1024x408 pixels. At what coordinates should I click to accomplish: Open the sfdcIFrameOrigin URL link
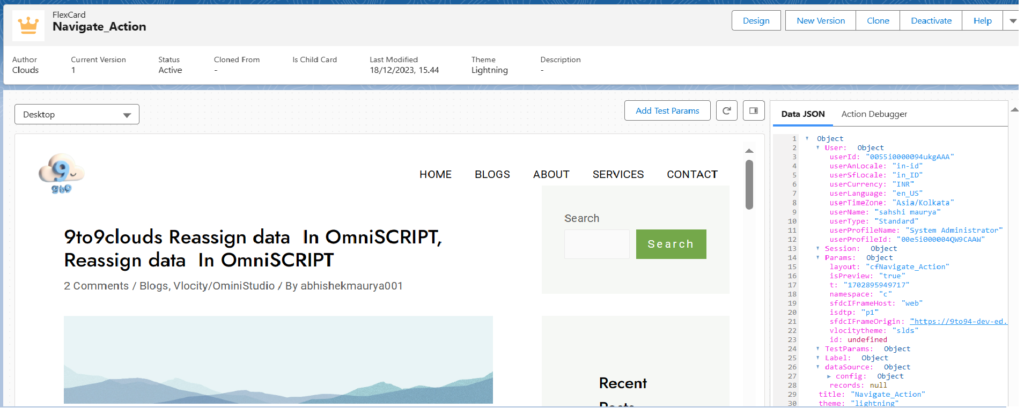[959, 321]
